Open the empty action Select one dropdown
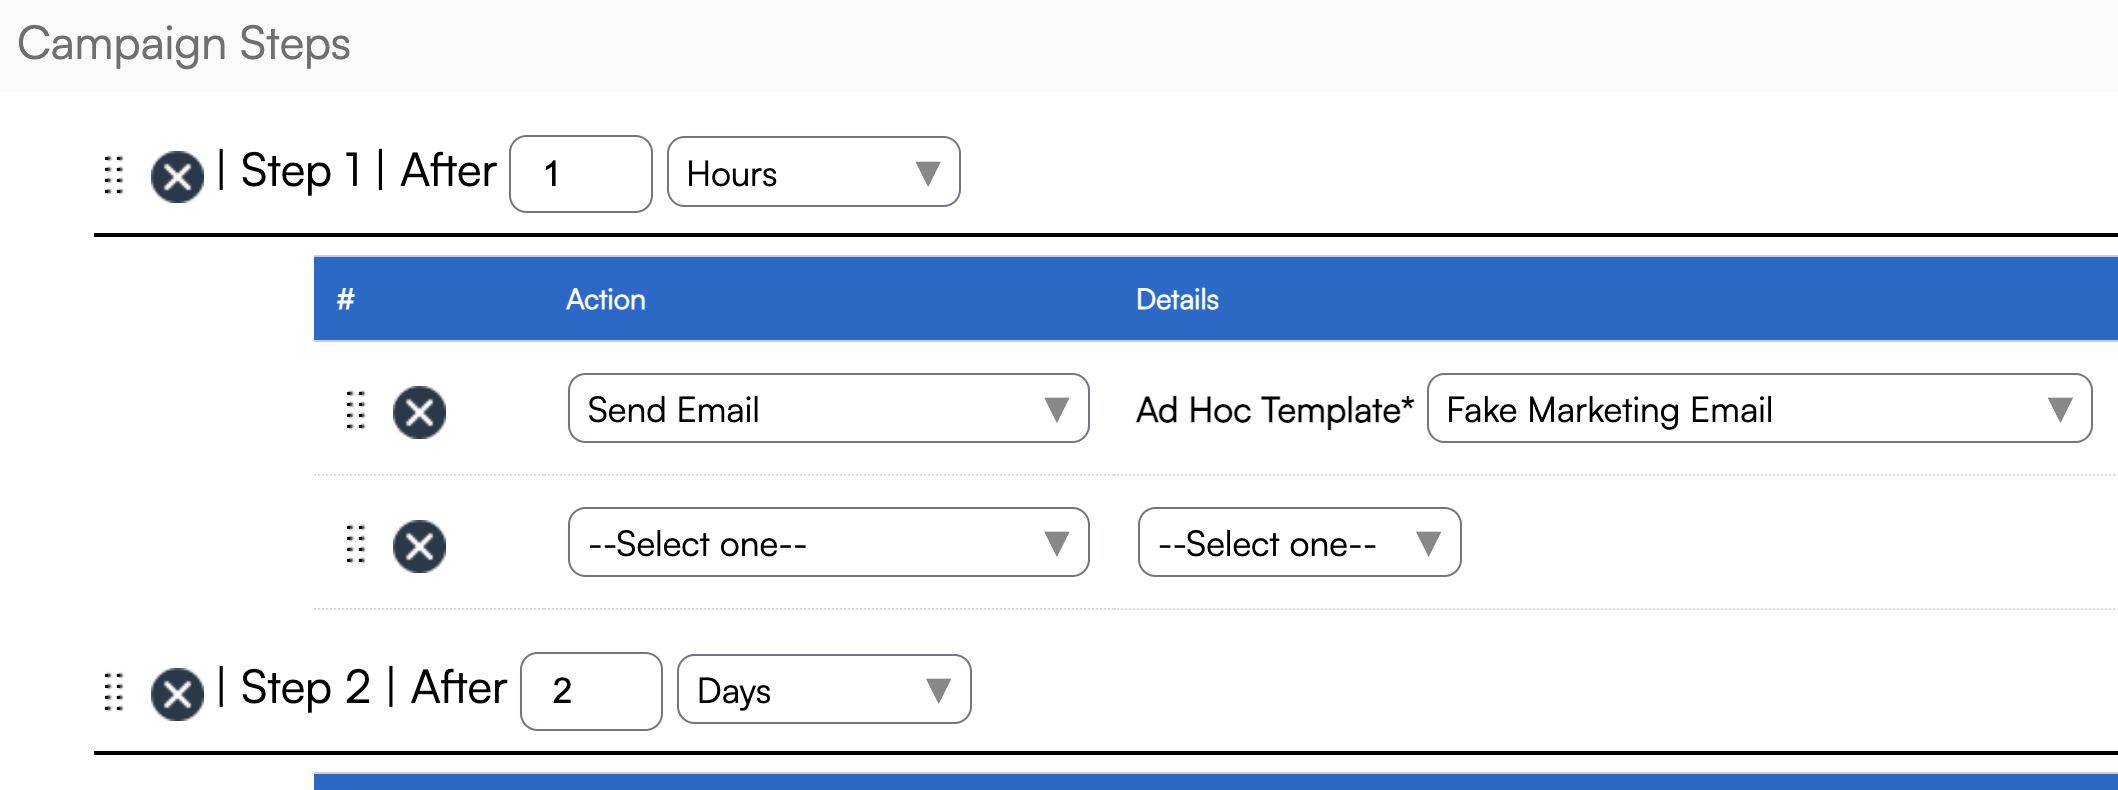 tap(827, 542)
